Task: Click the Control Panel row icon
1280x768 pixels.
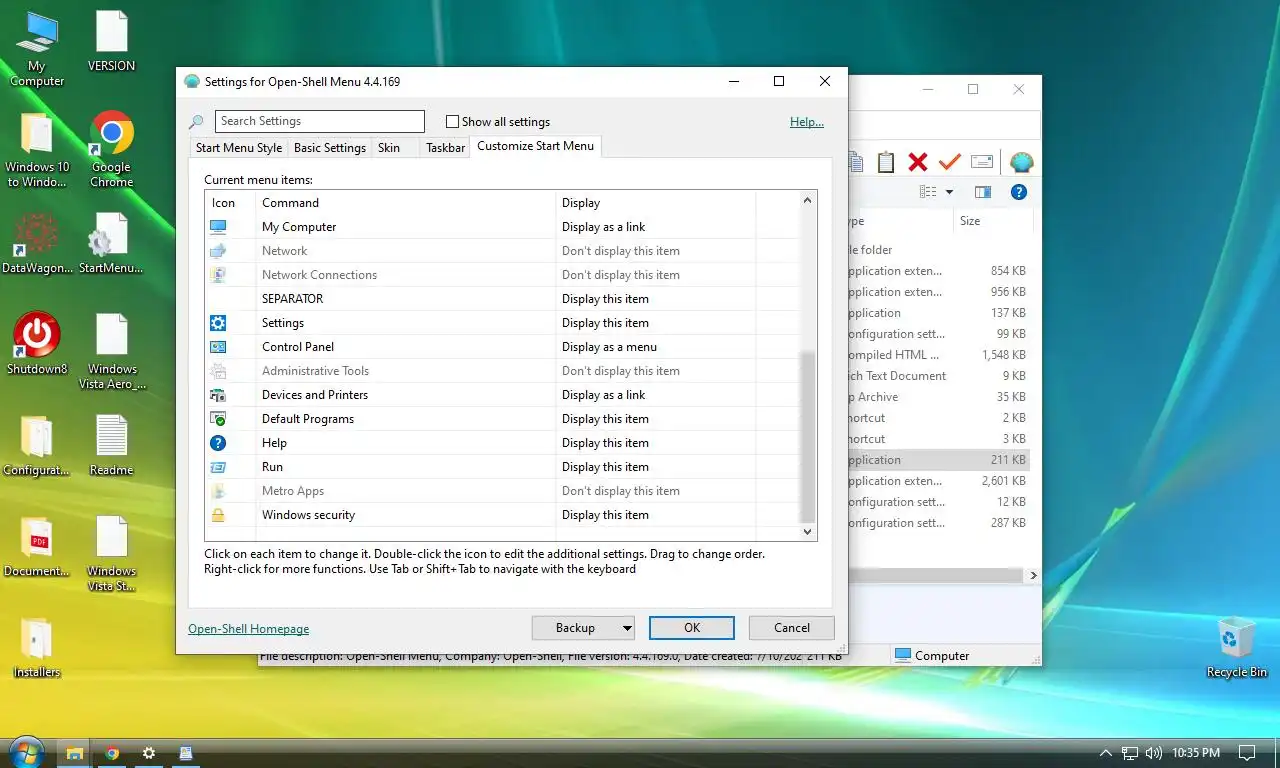Action: click(x=218, y=347)
